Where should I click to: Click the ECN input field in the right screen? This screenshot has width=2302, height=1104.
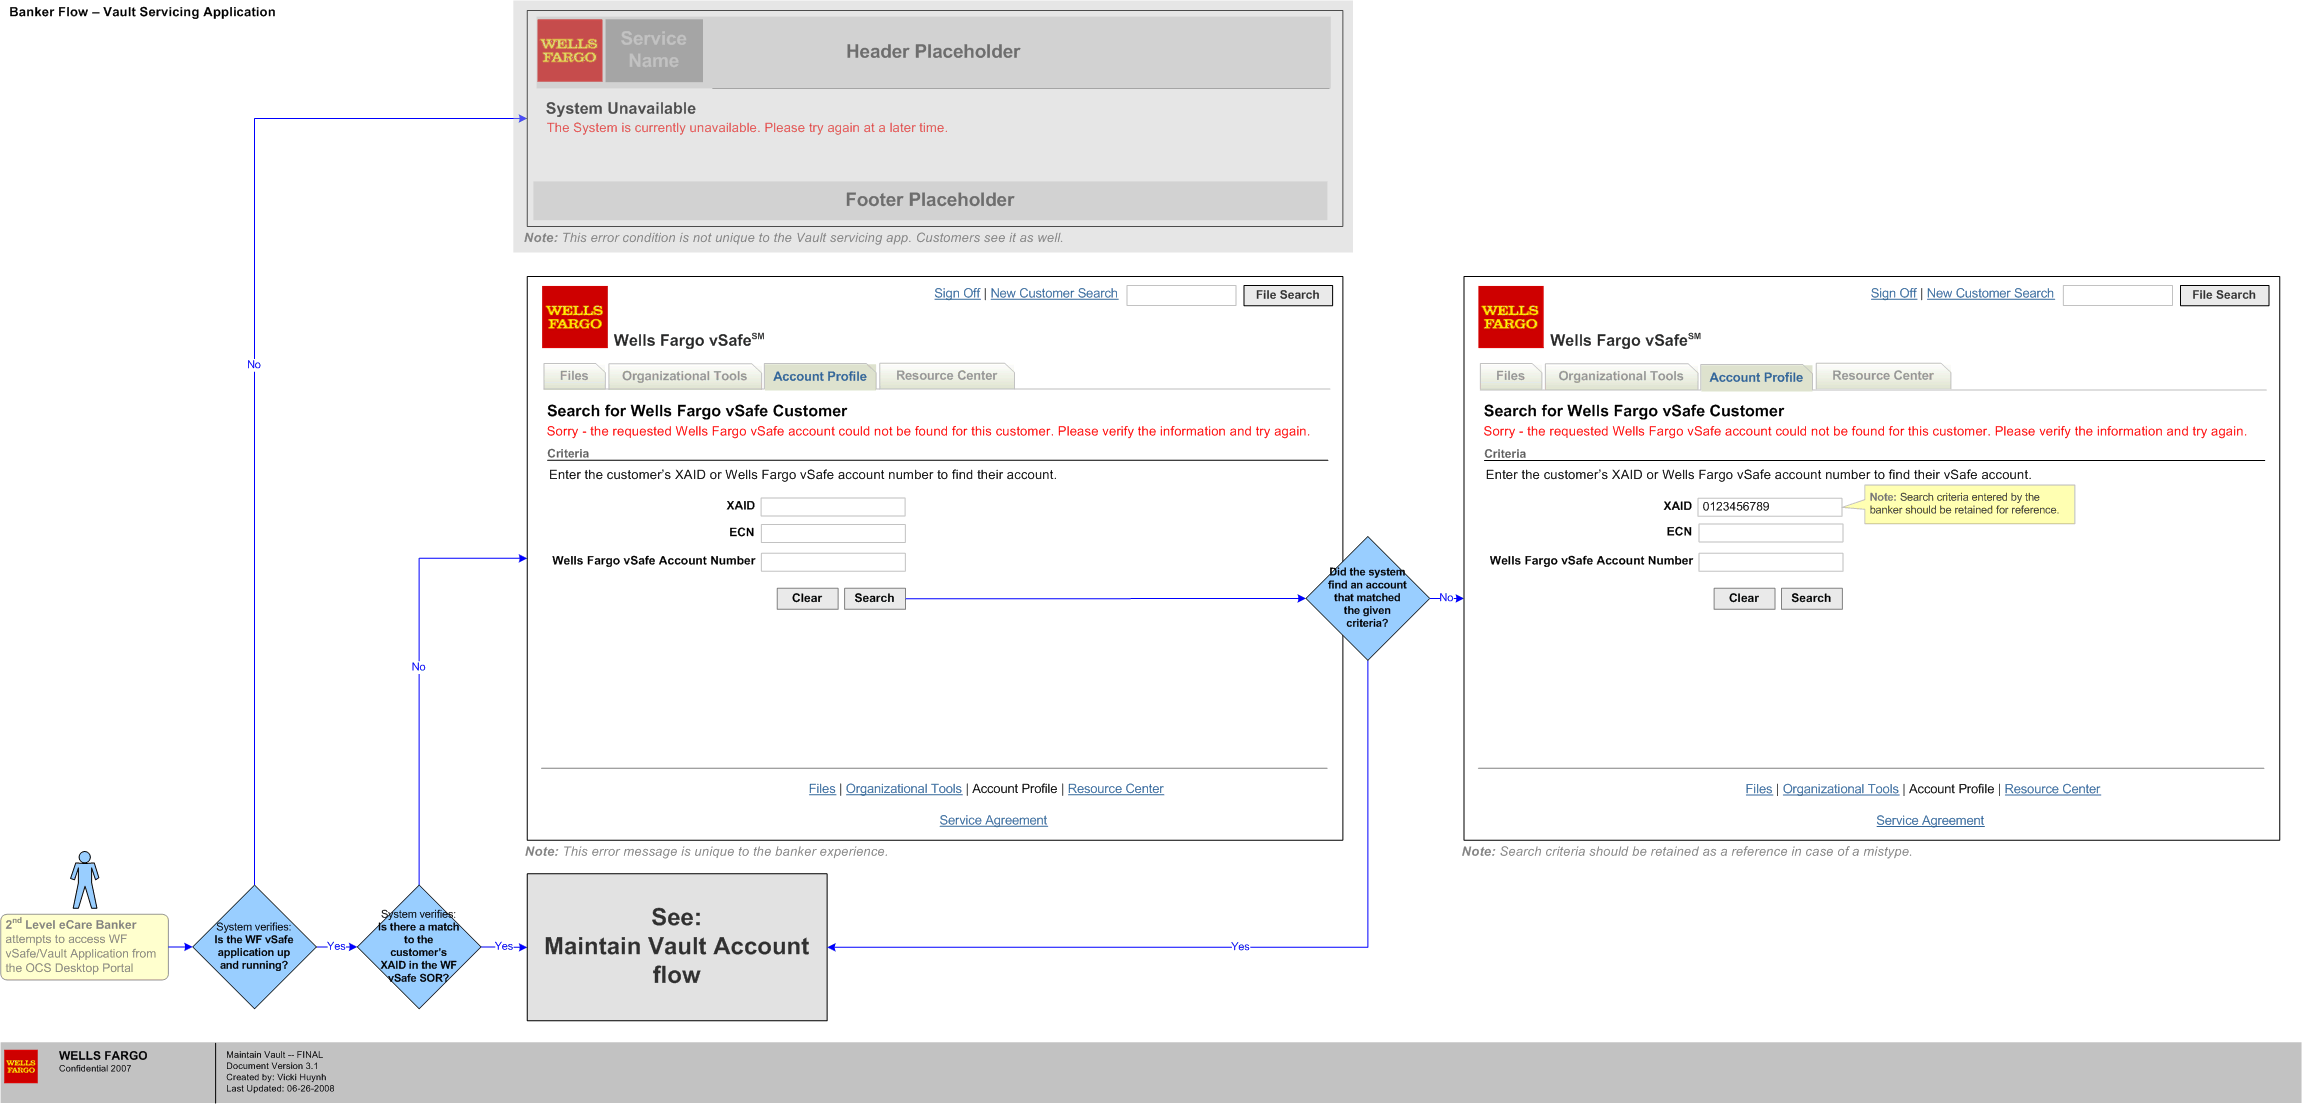[x=1770, y=533]
